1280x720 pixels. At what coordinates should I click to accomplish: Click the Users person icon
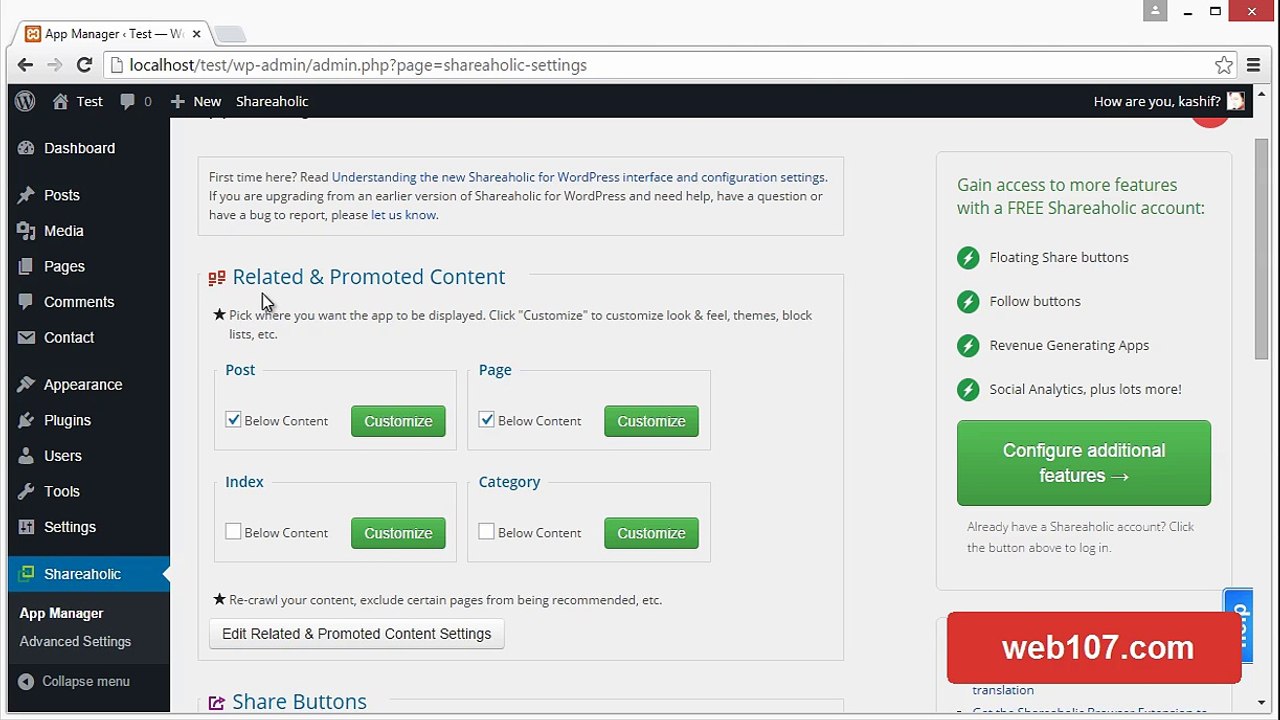[26, 456]
